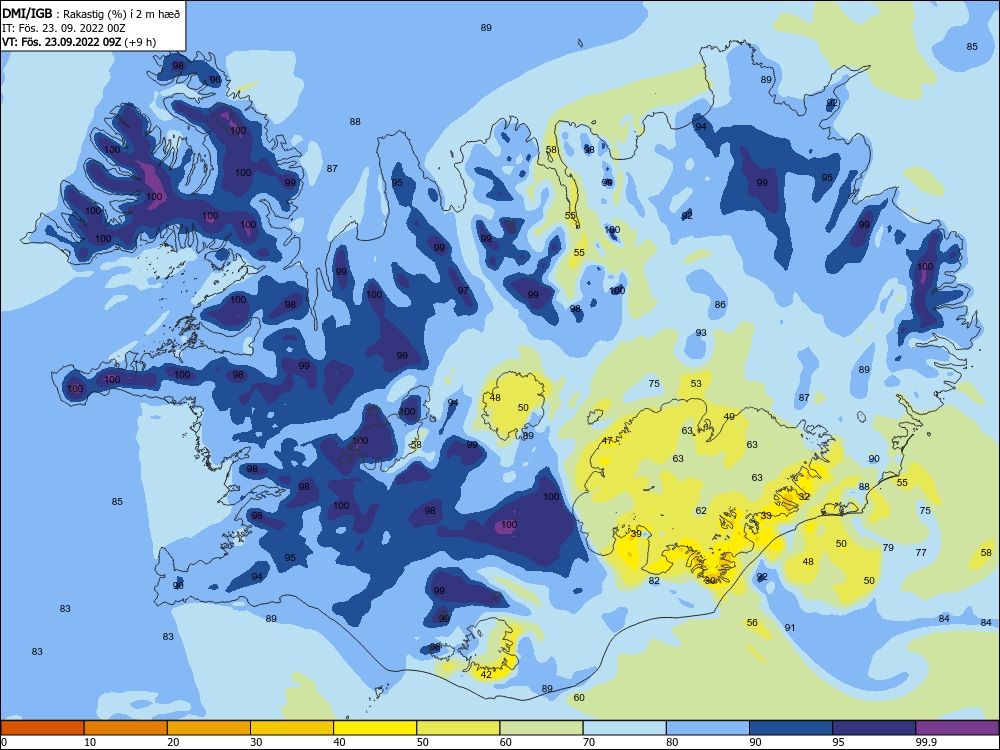Select the '70' legend scale label
Screen dimensions: 1000x750
pyautogui.click(x=589, y=742)
